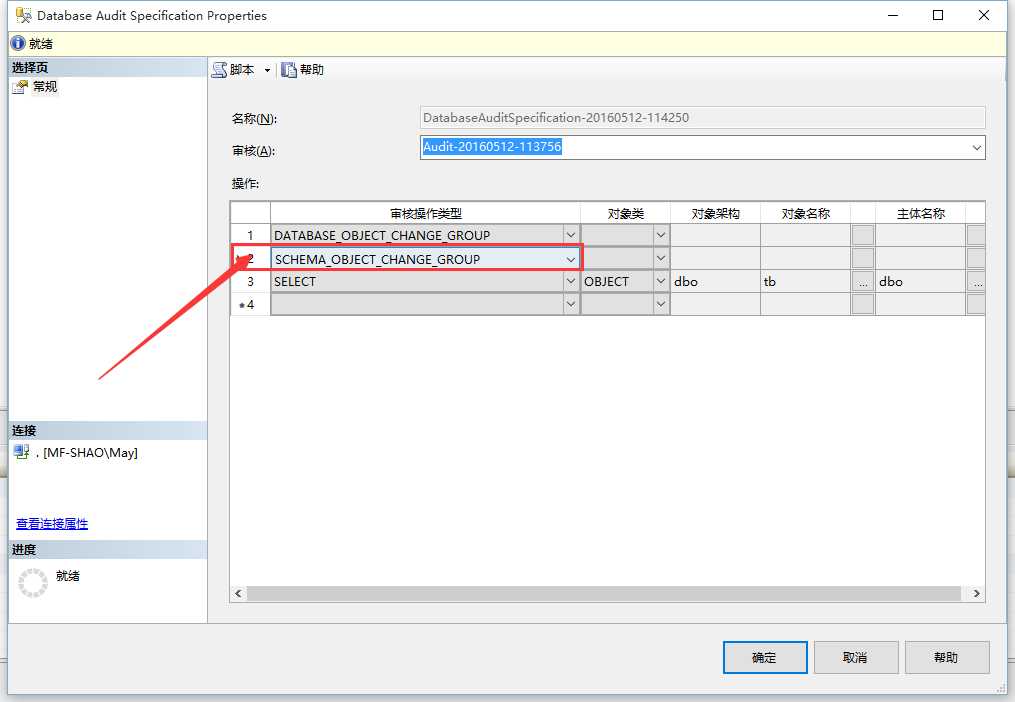Viewport: 1015px width, 702px height.
Task: Click the bottom 帮助 help button
Action: coord(946,657)
